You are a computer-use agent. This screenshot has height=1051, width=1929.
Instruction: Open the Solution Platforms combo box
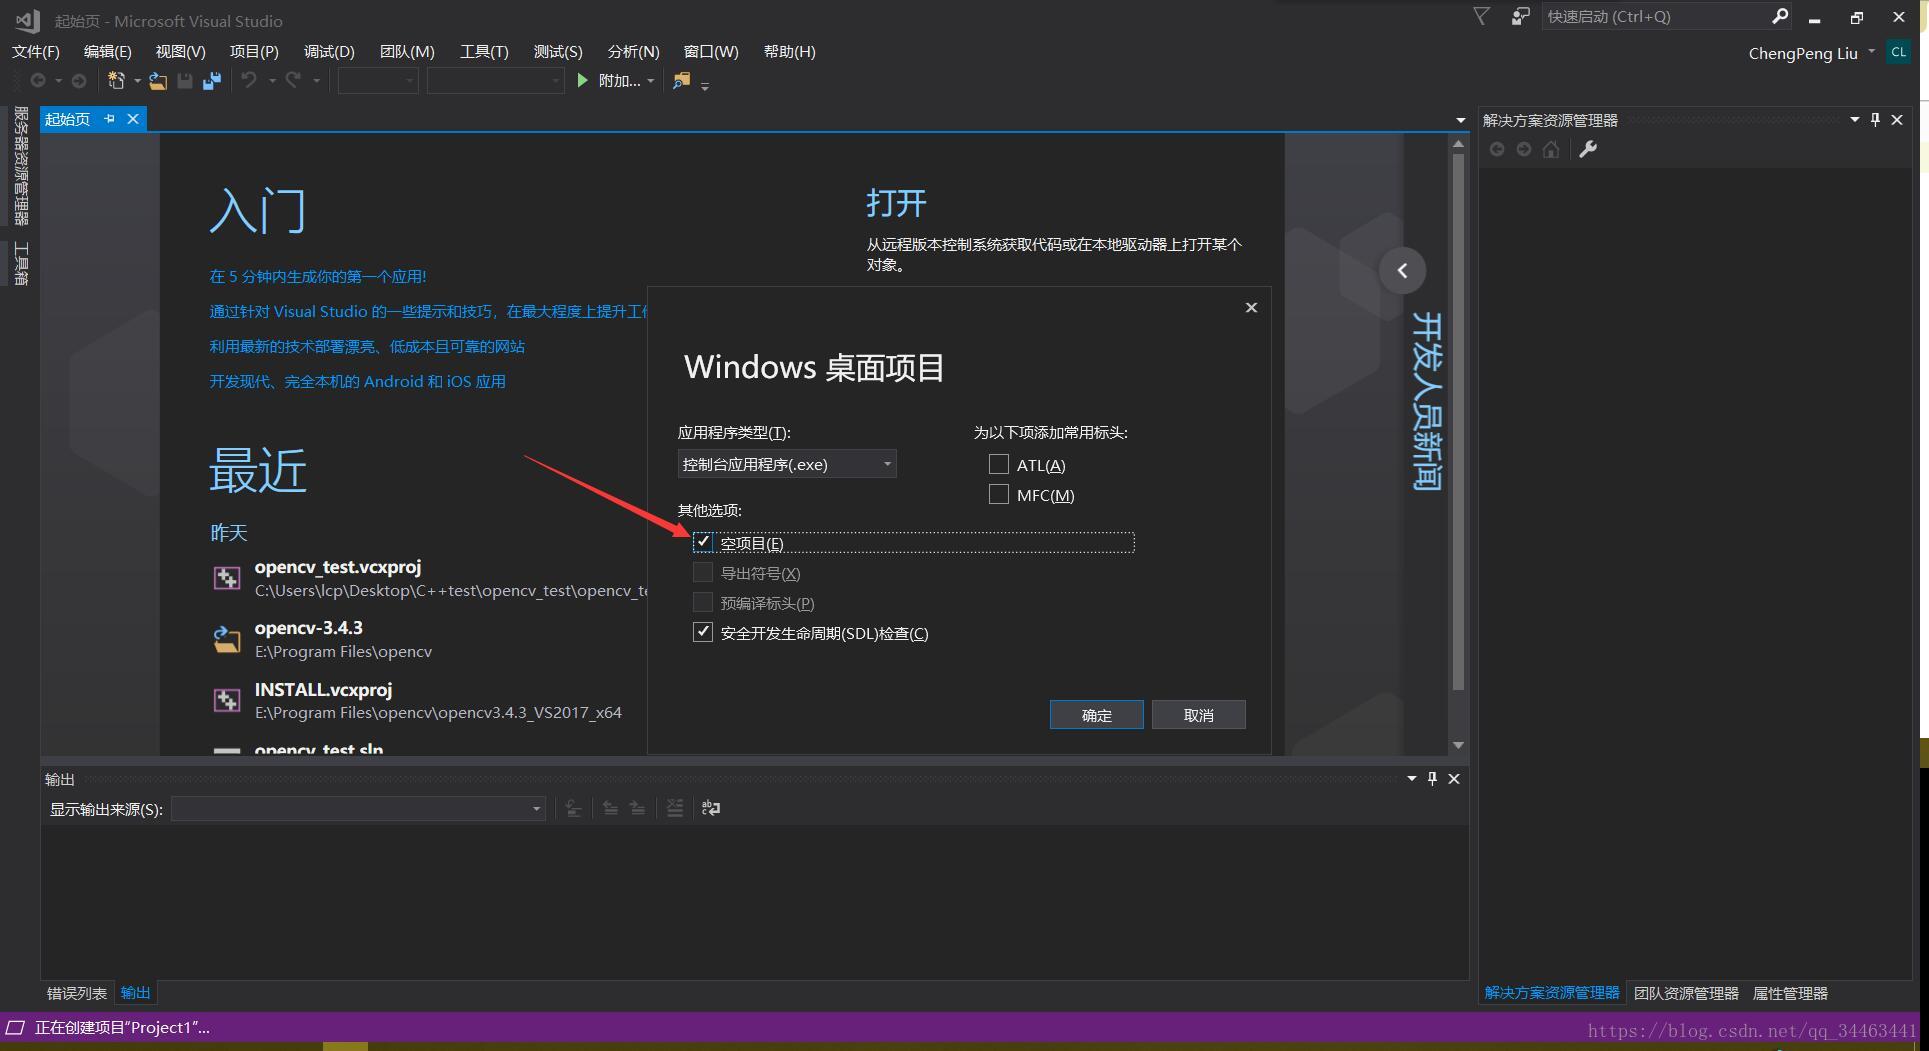[495, 80]
